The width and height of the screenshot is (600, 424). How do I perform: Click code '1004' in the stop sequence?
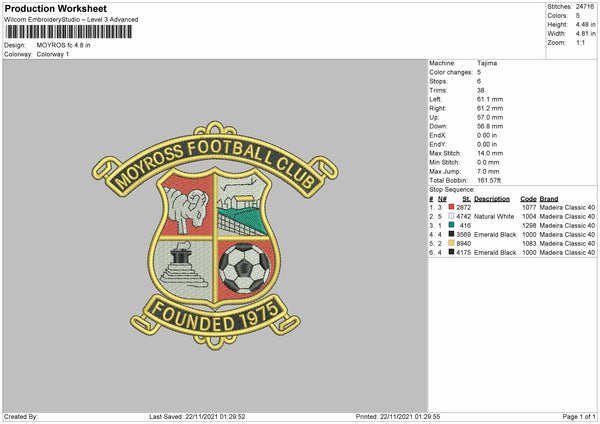click(529, 216)
